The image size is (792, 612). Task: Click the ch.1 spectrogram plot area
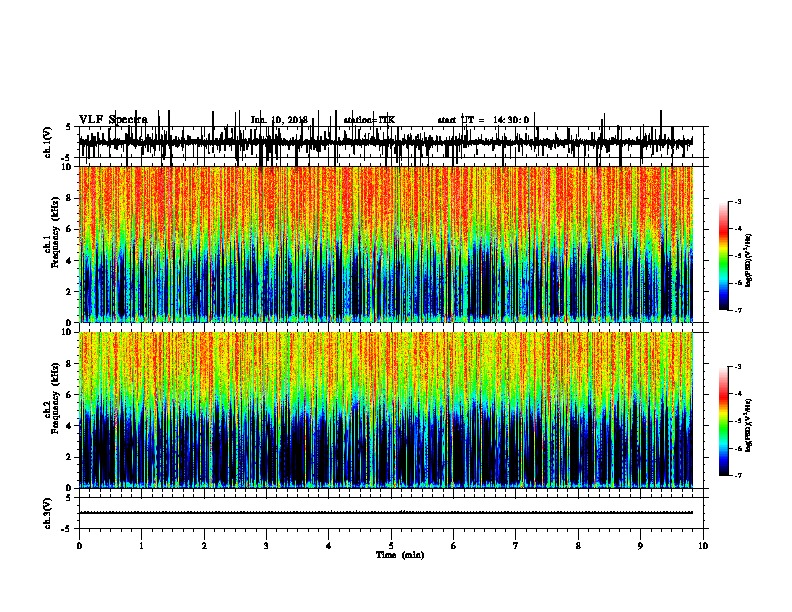[386, 244]
